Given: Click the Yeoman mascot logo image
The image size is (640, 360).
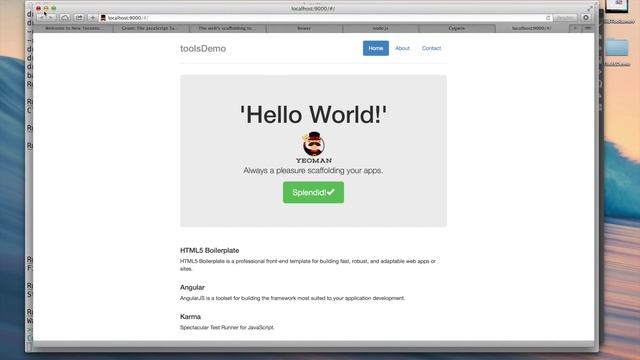Looking at the screenshot, I should [x=313, y=147].
